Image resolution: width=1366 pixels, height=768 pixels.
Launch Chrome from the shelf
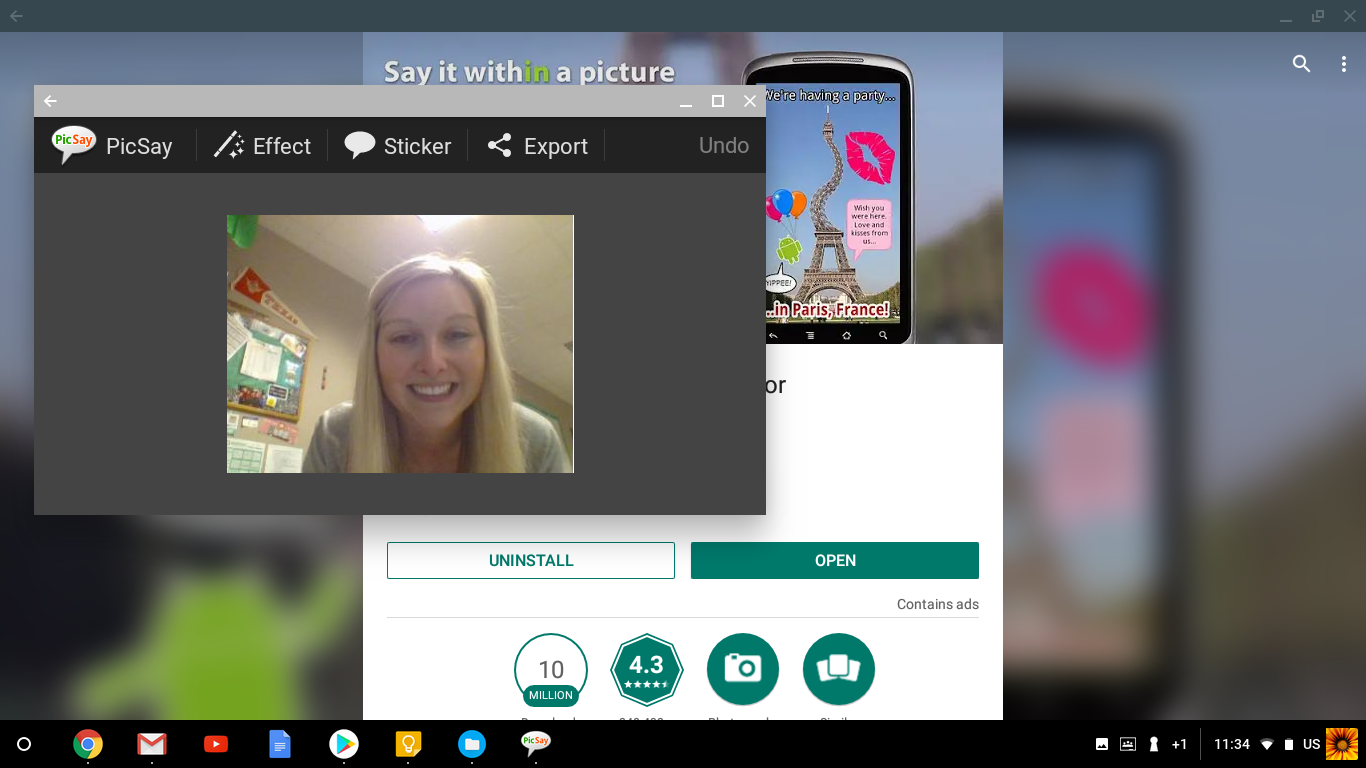coord(88,744)
